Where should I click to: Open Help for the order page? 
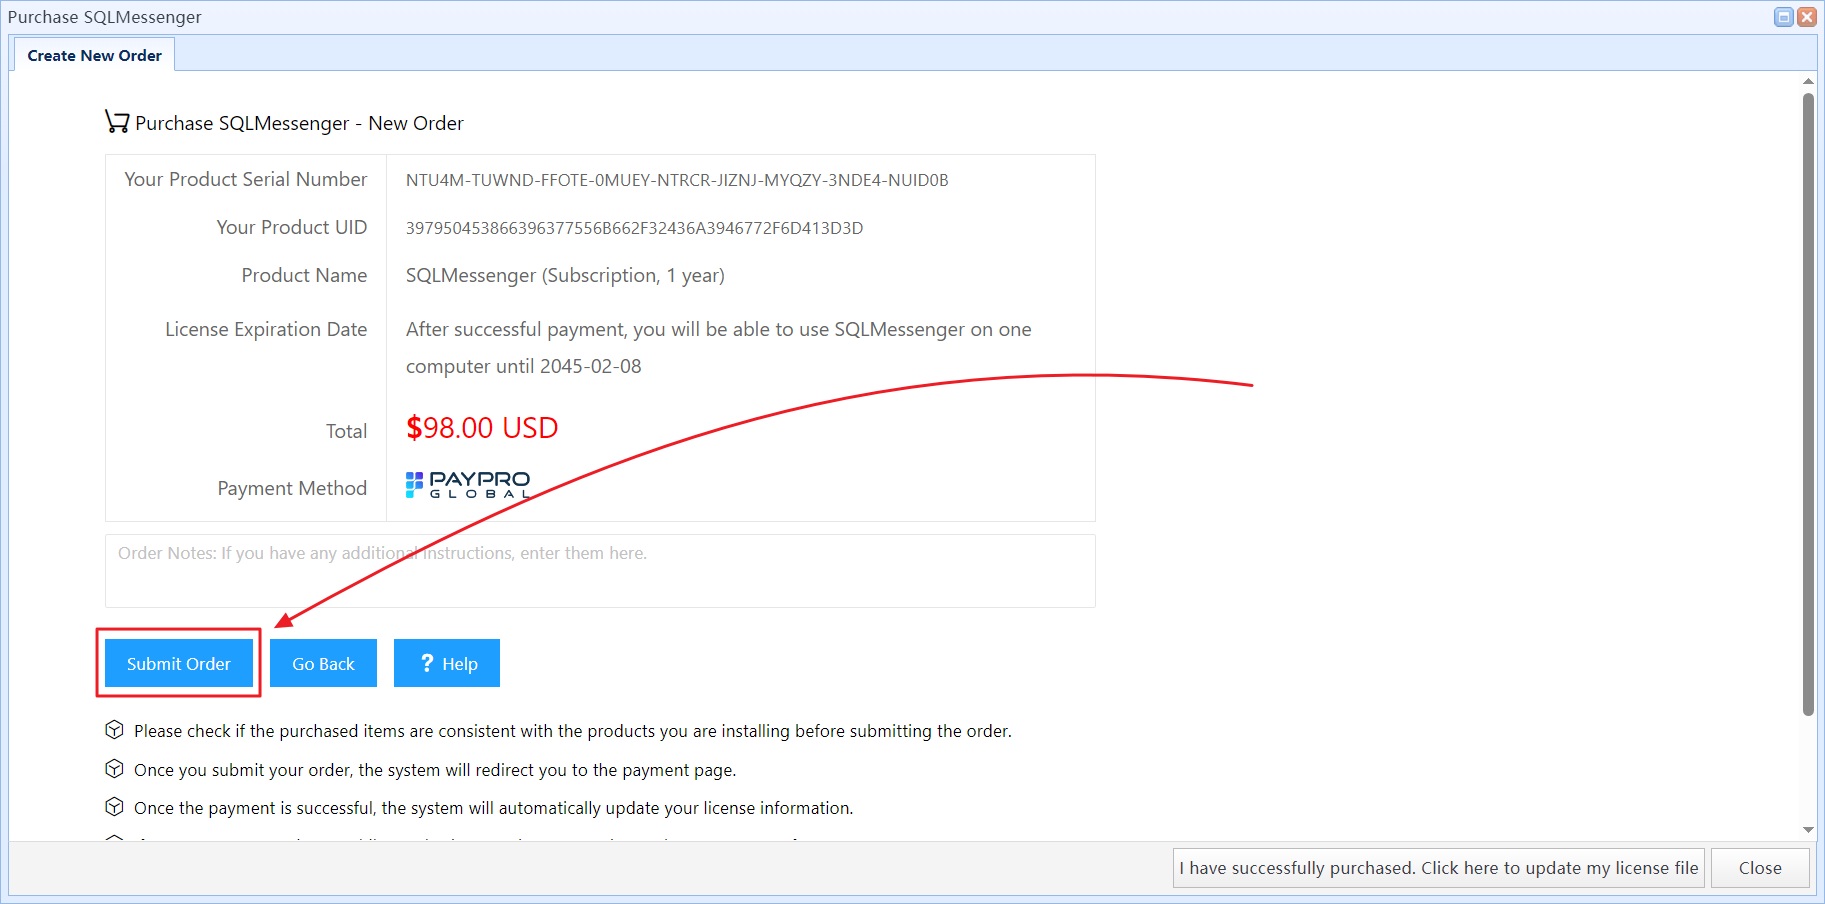coord(447,663)
